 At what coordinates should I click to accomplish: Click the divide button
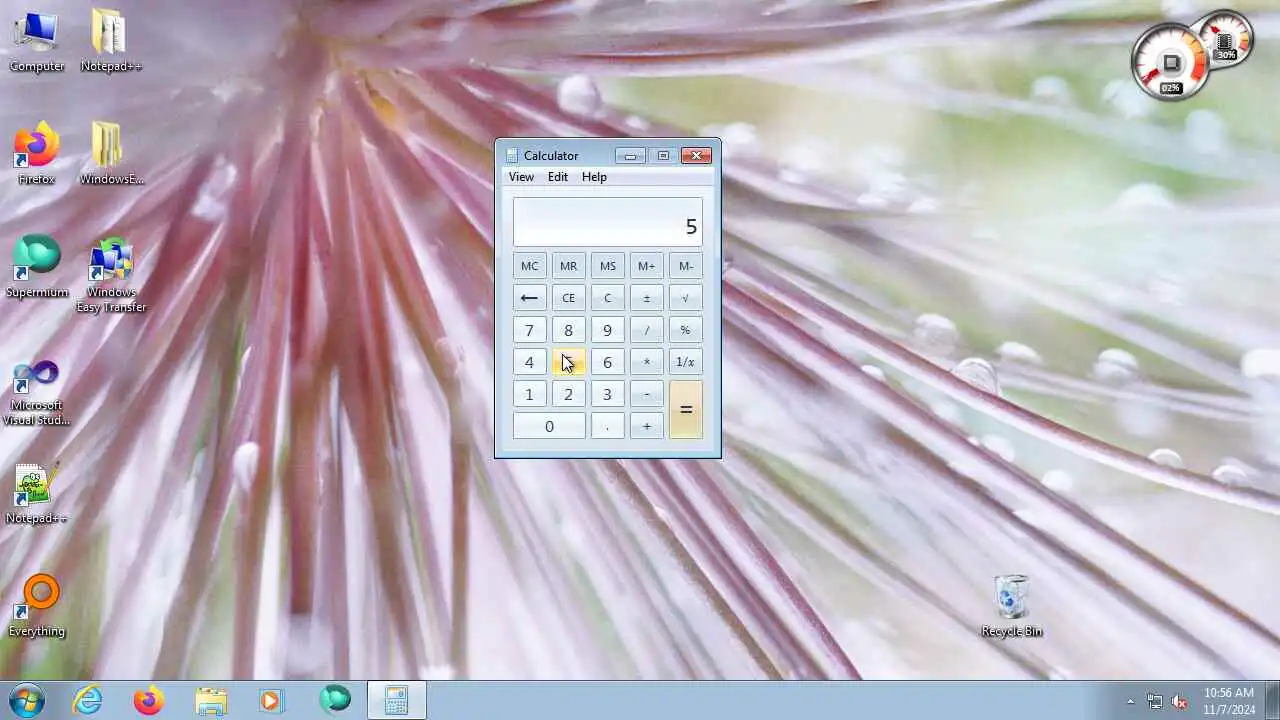click(646, 330)
